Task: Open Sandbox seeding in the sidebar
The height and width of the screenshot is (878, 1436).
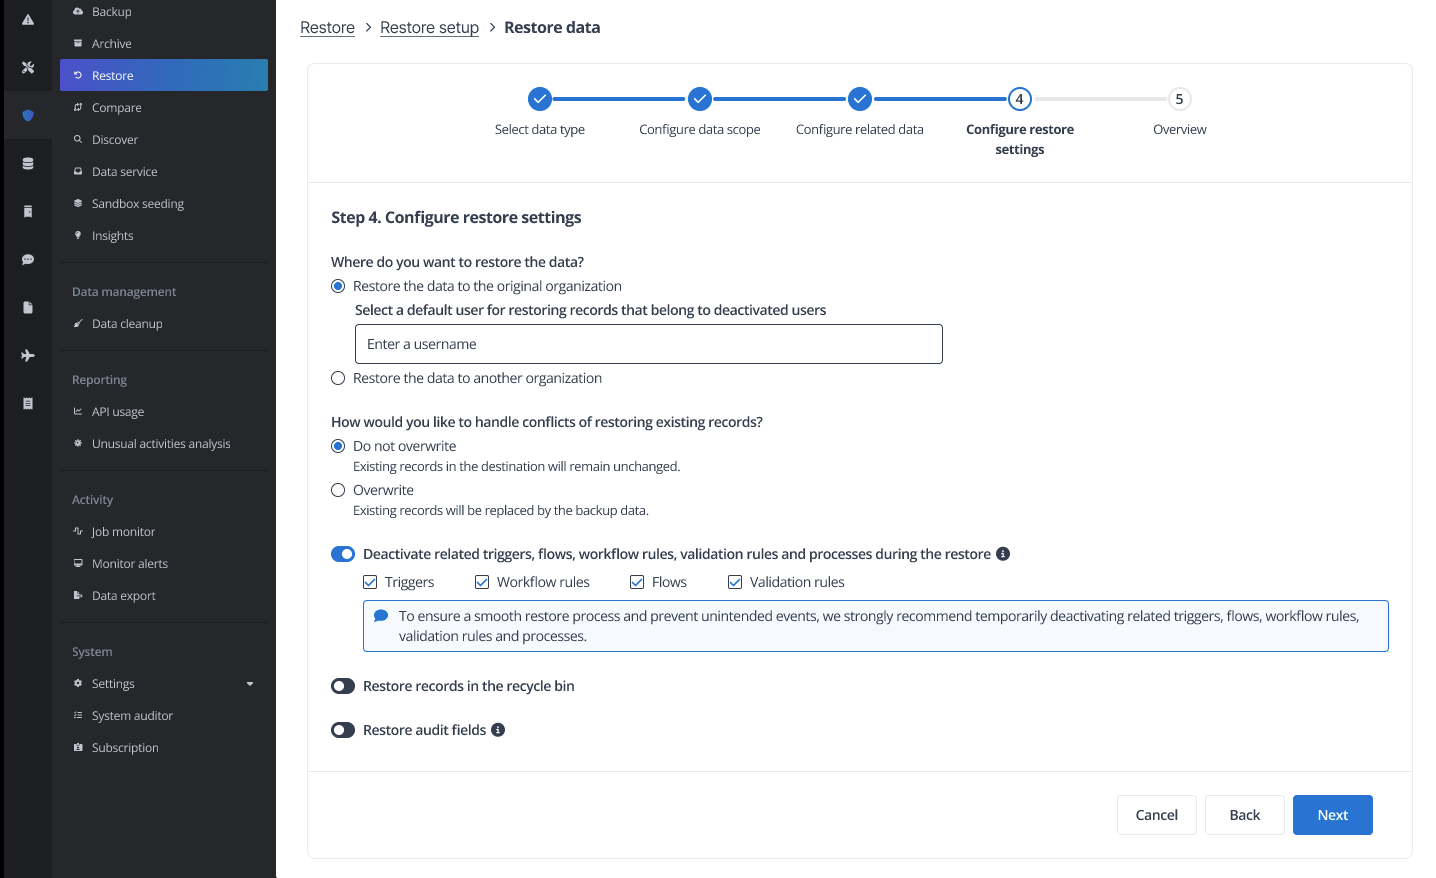Action: tap(138, 204)
